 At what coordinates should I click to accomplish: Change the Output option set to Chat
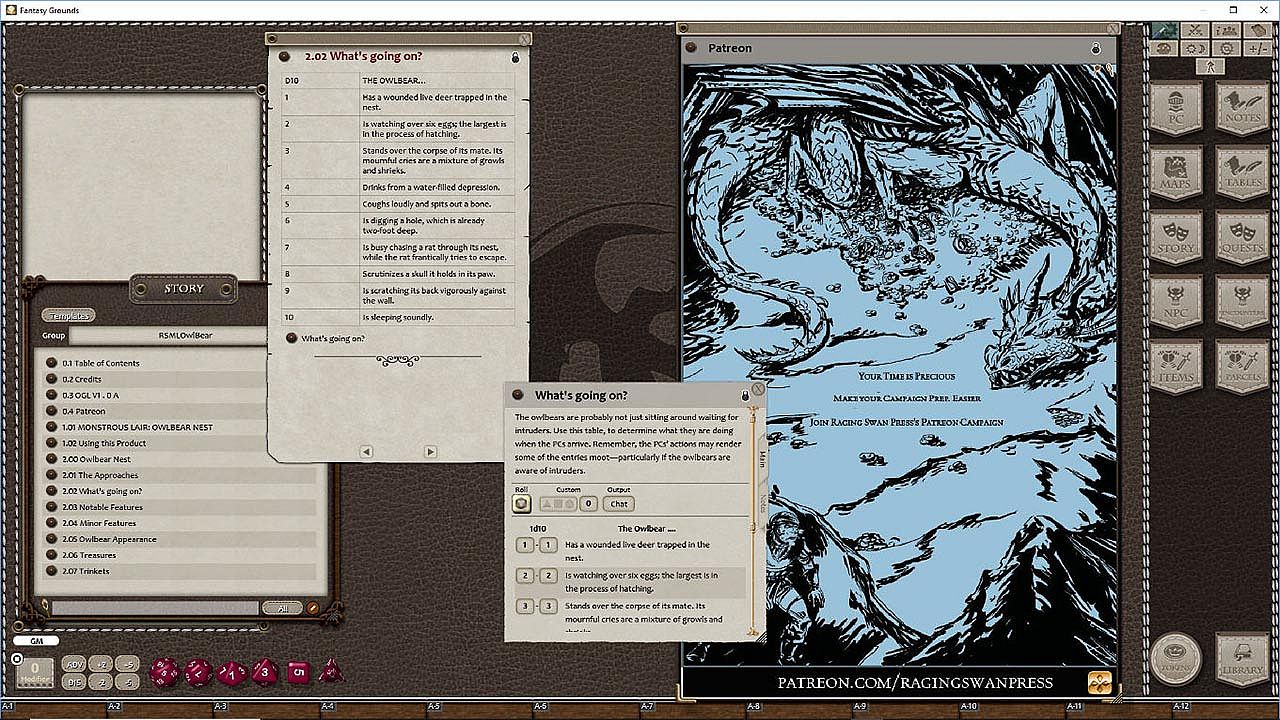[x=619, y=504]
